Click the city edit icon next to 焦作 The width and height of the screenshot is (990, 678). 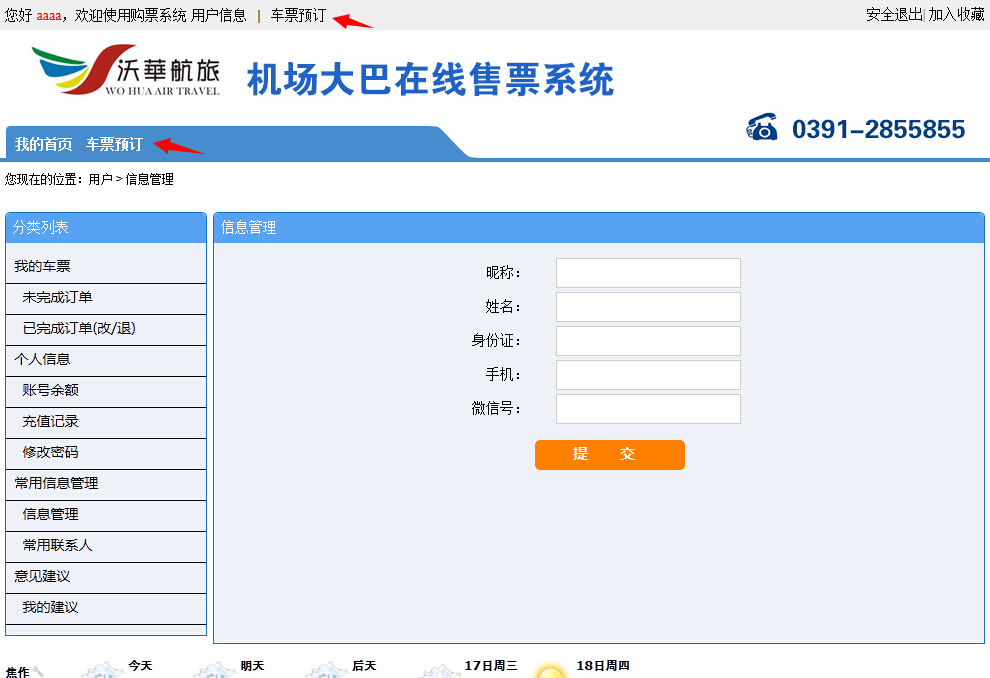[39, 672]
